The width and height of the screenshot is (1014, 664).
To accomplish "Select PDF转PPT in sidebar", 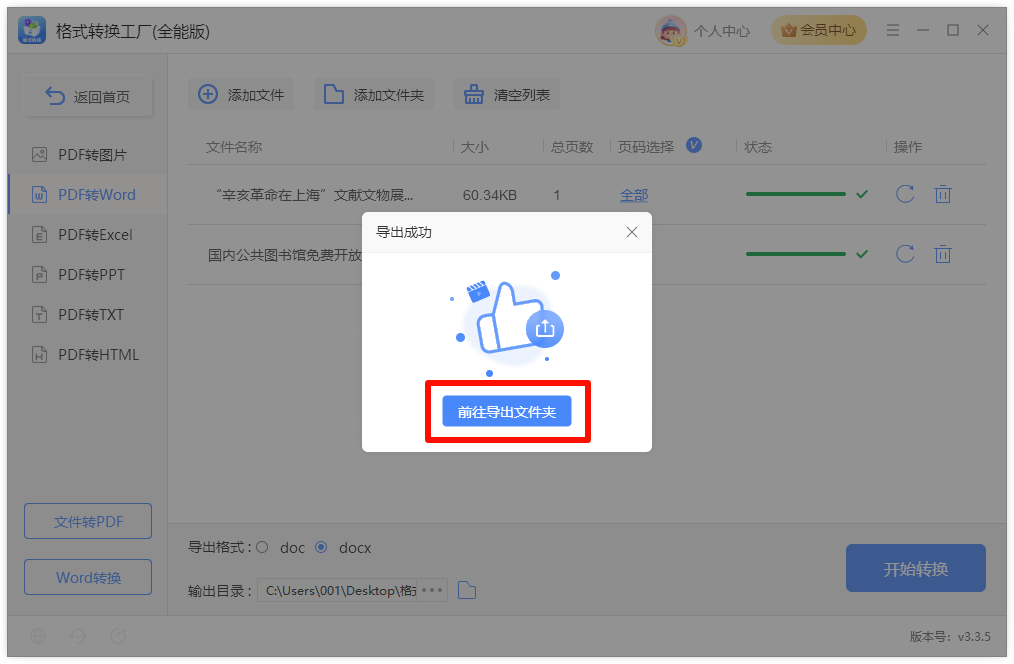I will (x=87, y=275).
